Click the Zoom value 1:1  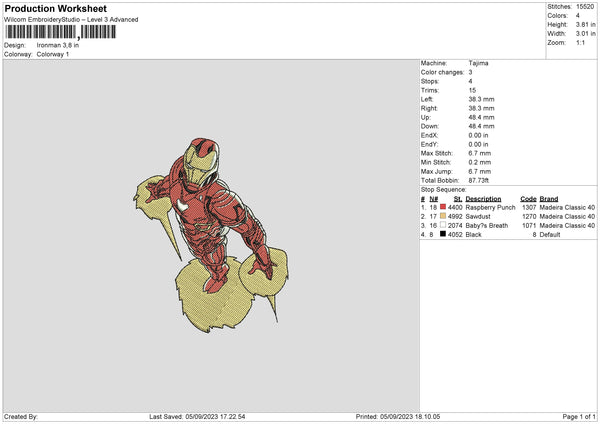pos(580,42)
